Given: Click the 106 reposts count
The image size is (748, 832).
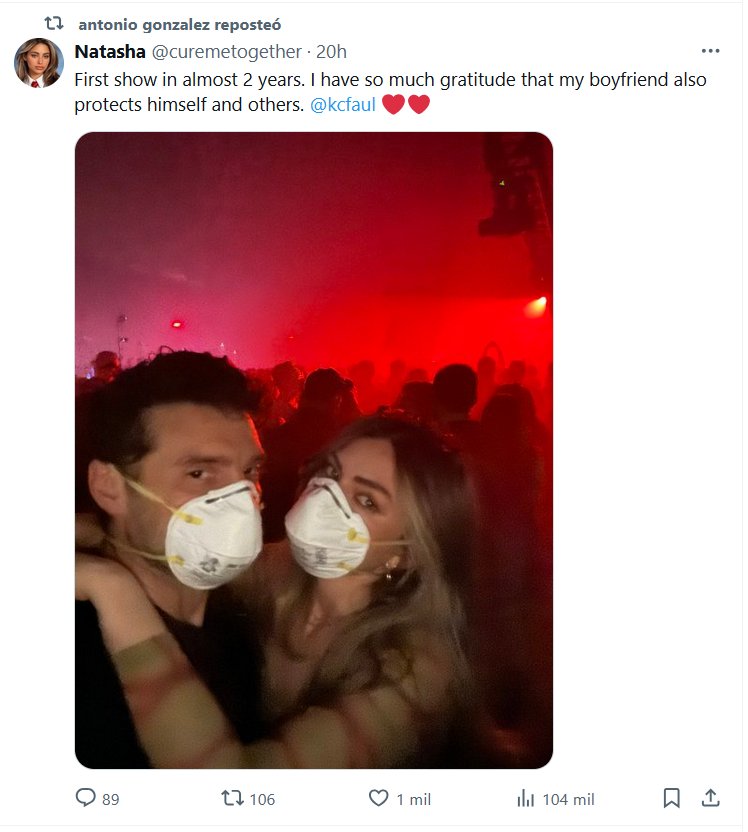Looking at the screenshot, I should point(262,800).
